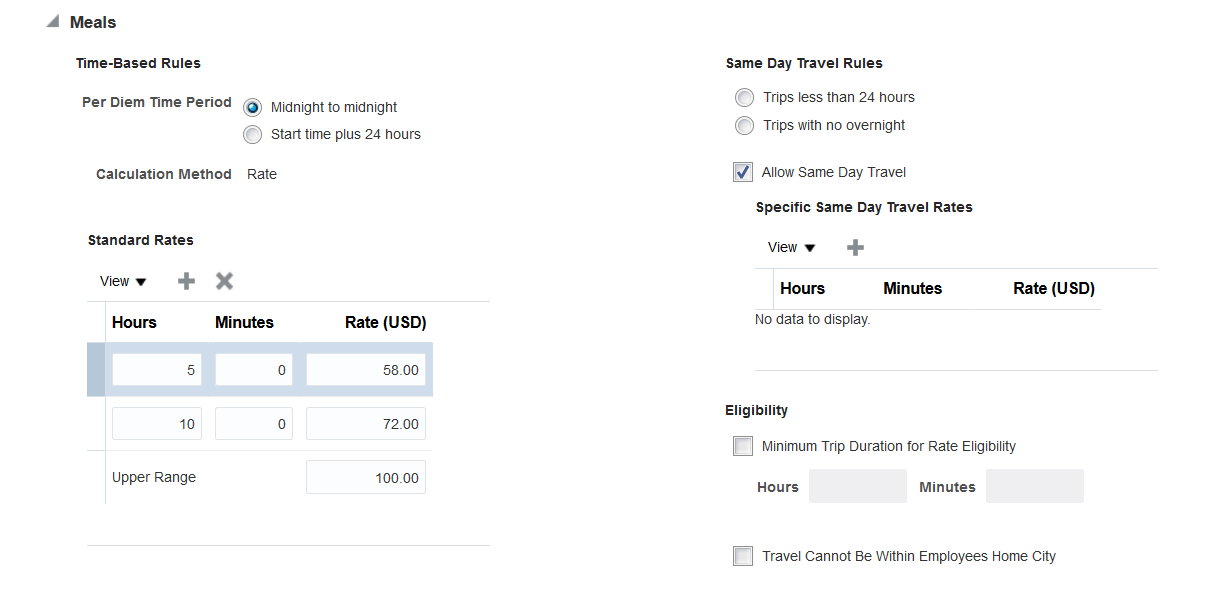The height and width of the screenshot is (594, 1209).
Task: Open the Standard Rates View menu
Action: point(123,281)
